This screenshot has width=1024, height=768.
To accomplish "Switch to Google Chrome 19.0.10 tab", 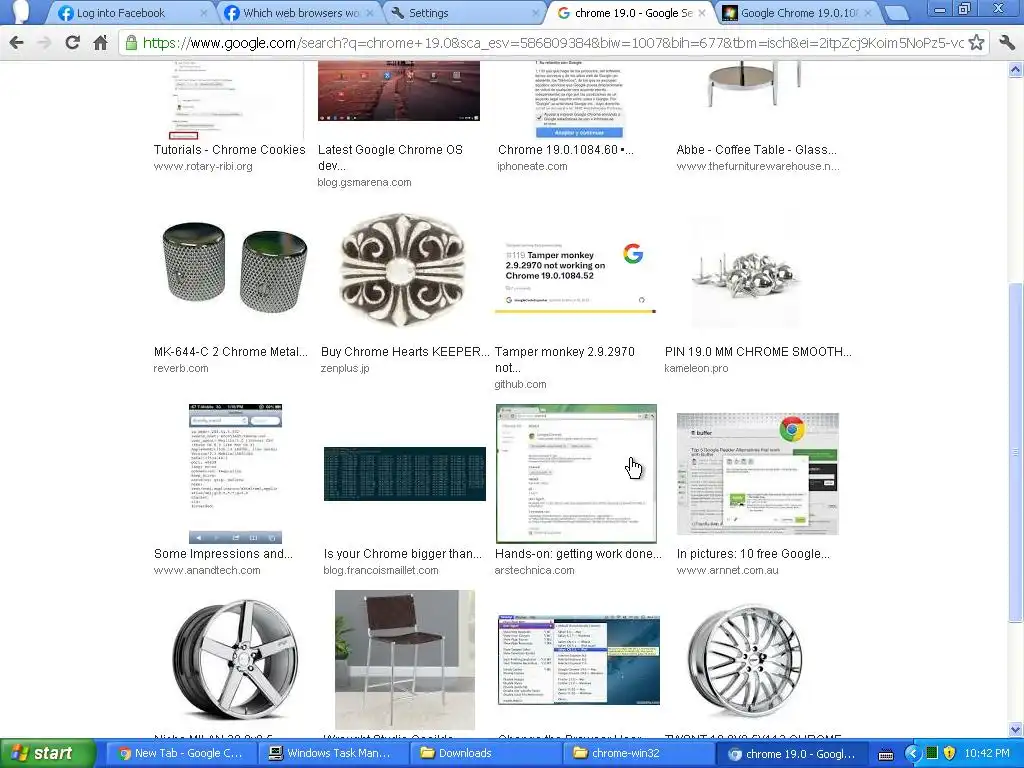I will [797, 12].
